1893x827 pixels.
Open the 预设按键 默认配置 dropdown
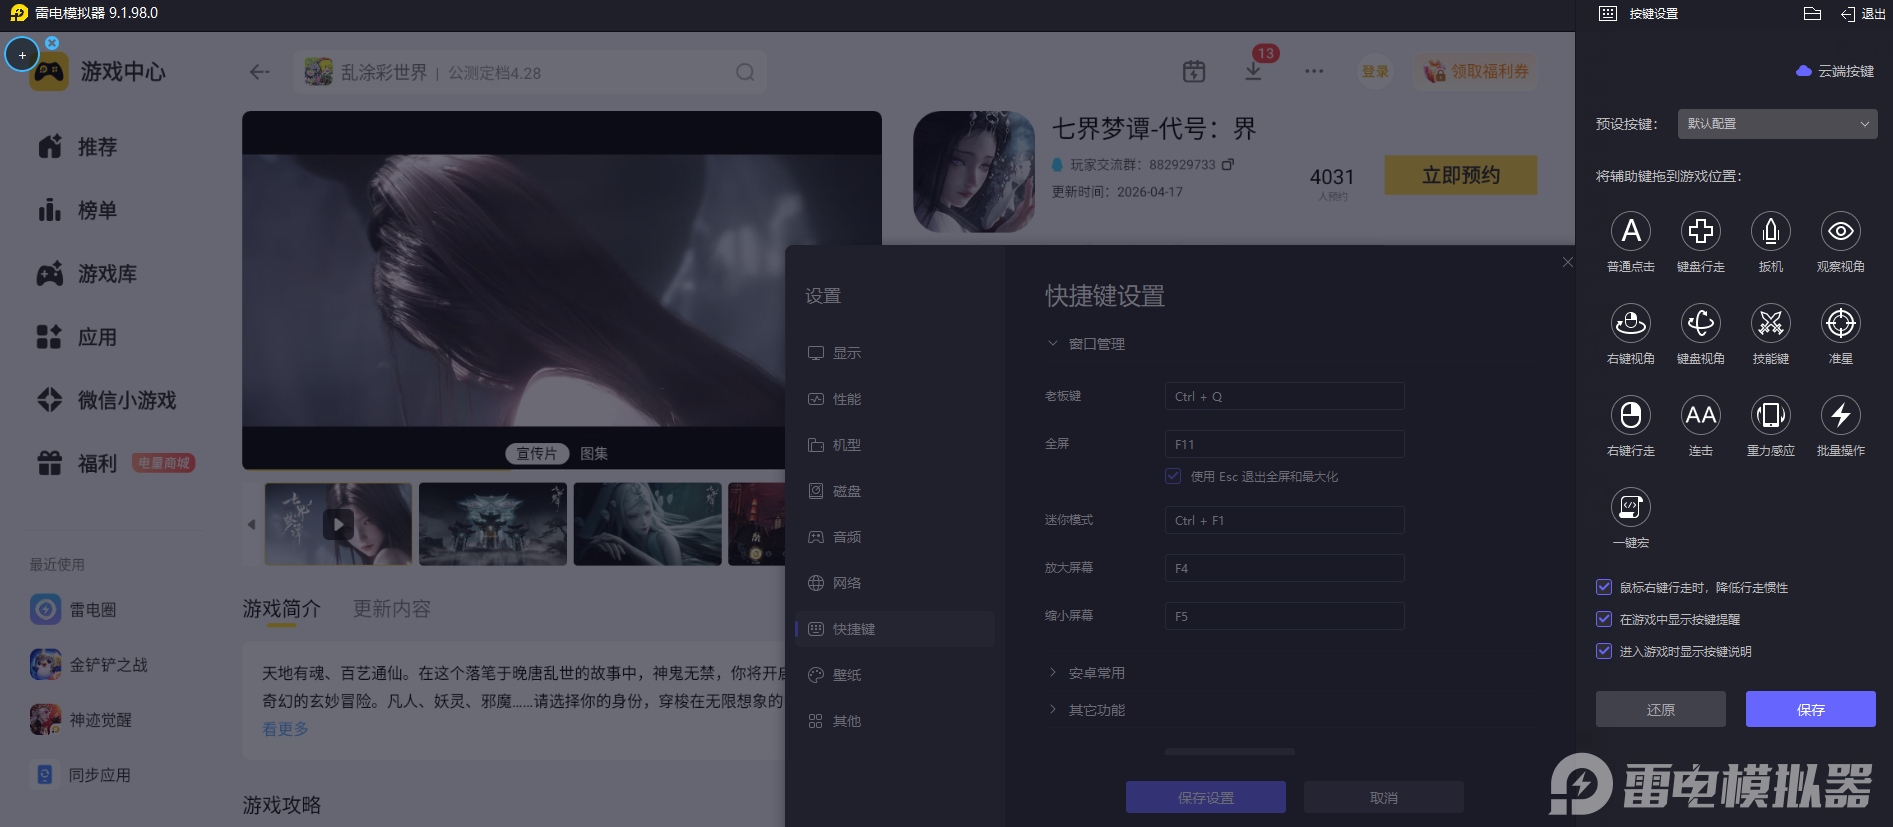click(x=1777, y=124)
